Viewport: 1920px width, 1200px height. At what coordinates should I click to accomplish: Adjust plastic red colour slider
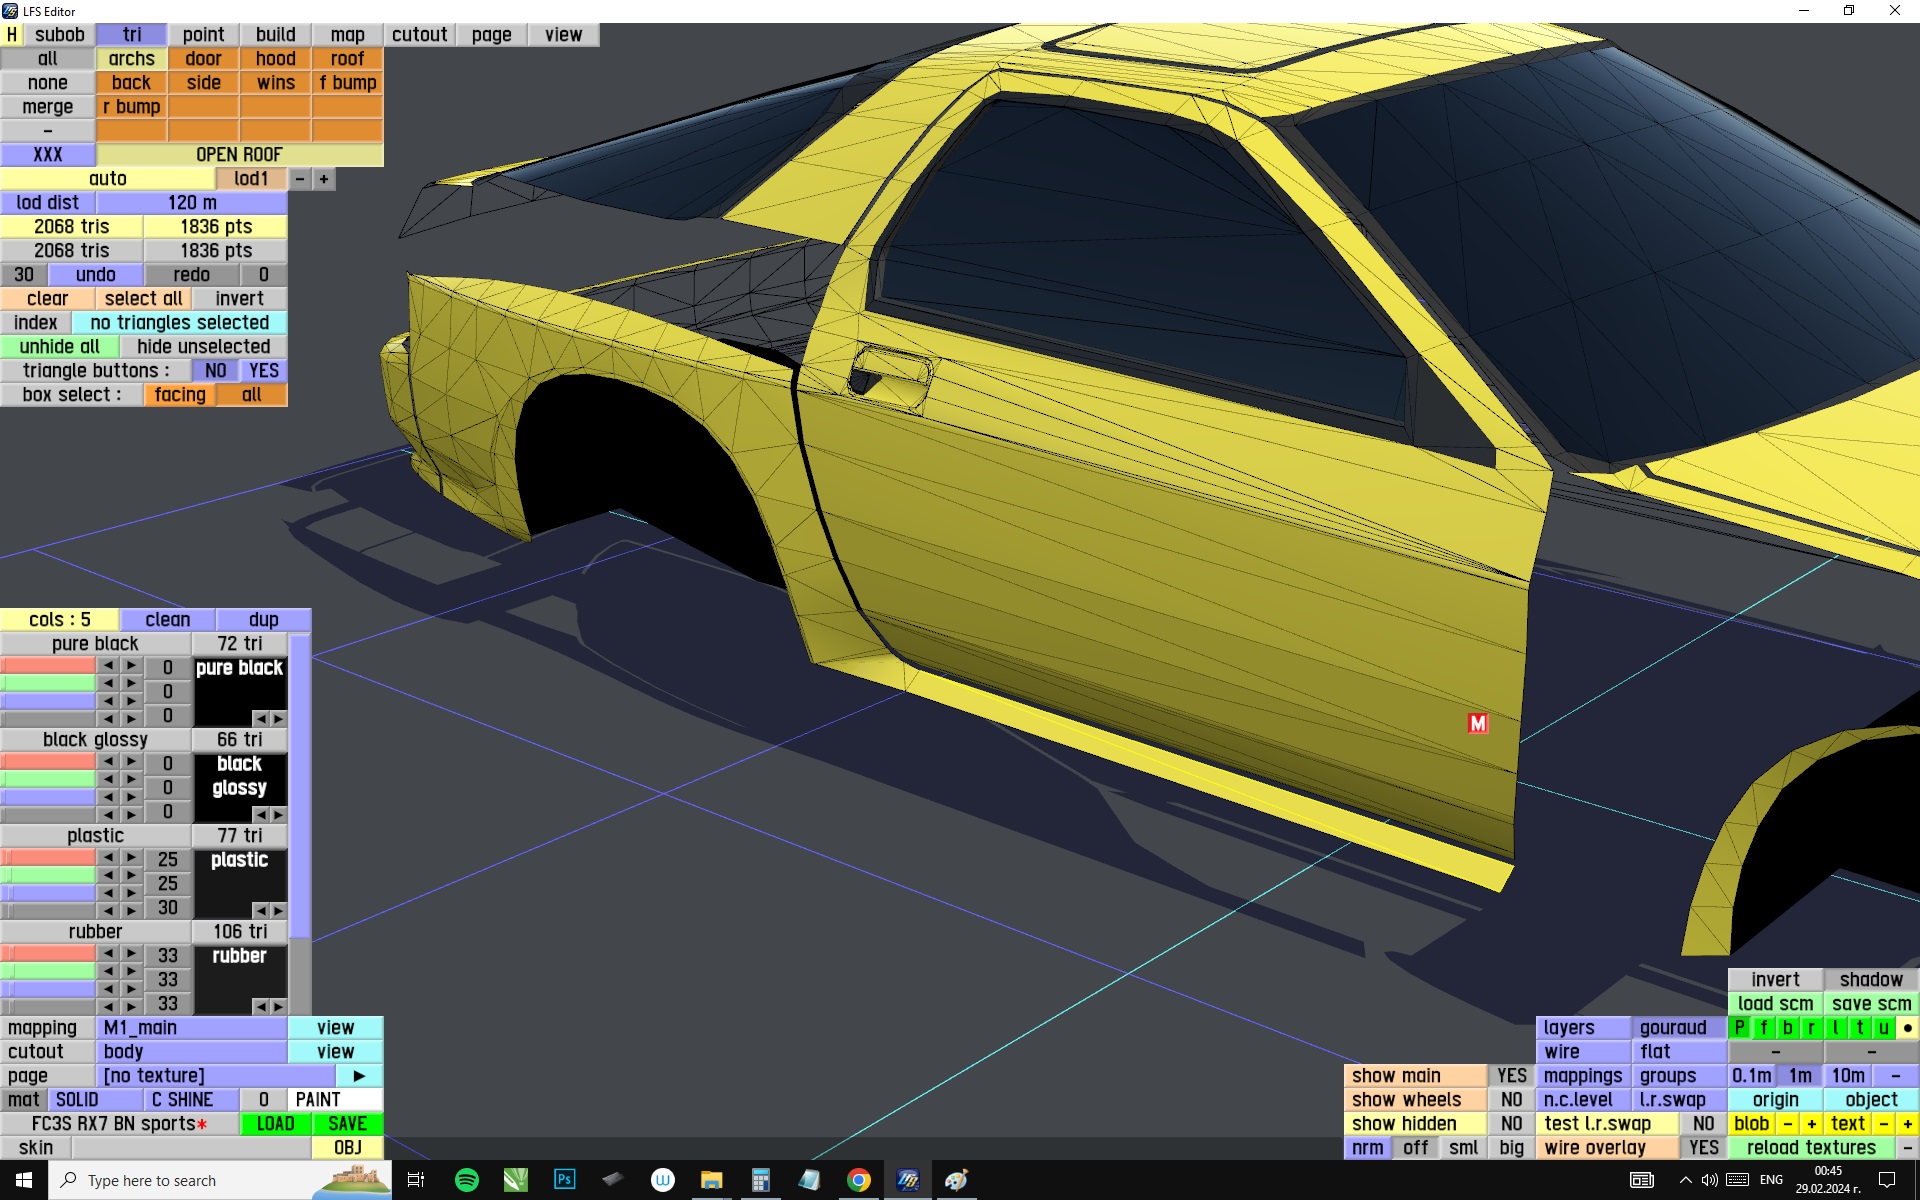point(48,858)
